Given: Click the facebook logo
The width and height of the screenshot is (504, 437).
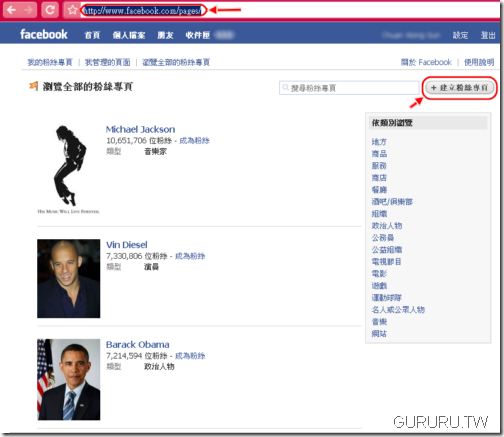Looking at the screenshot, I should [44, 34].
